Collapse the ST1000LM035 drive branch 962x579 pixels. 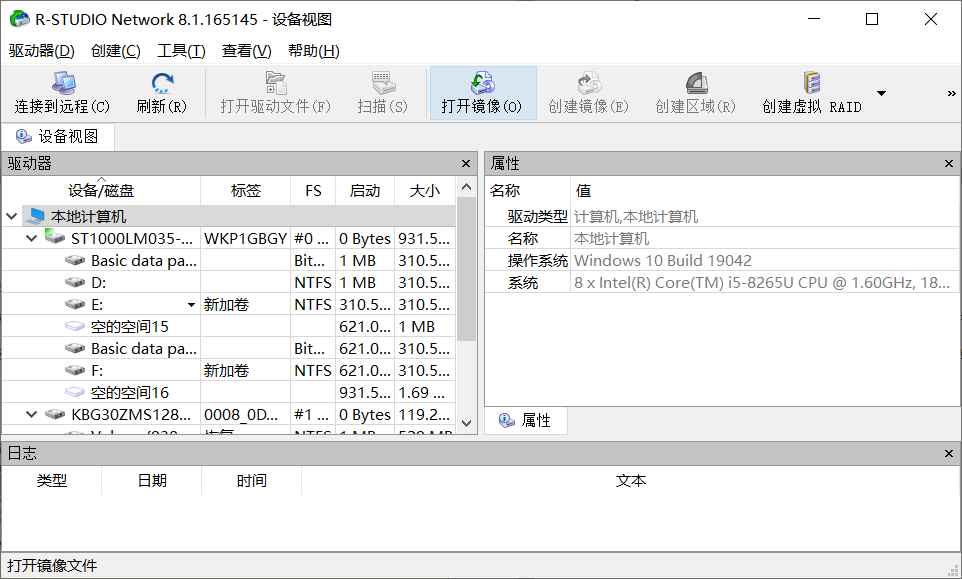pos(31,238)
